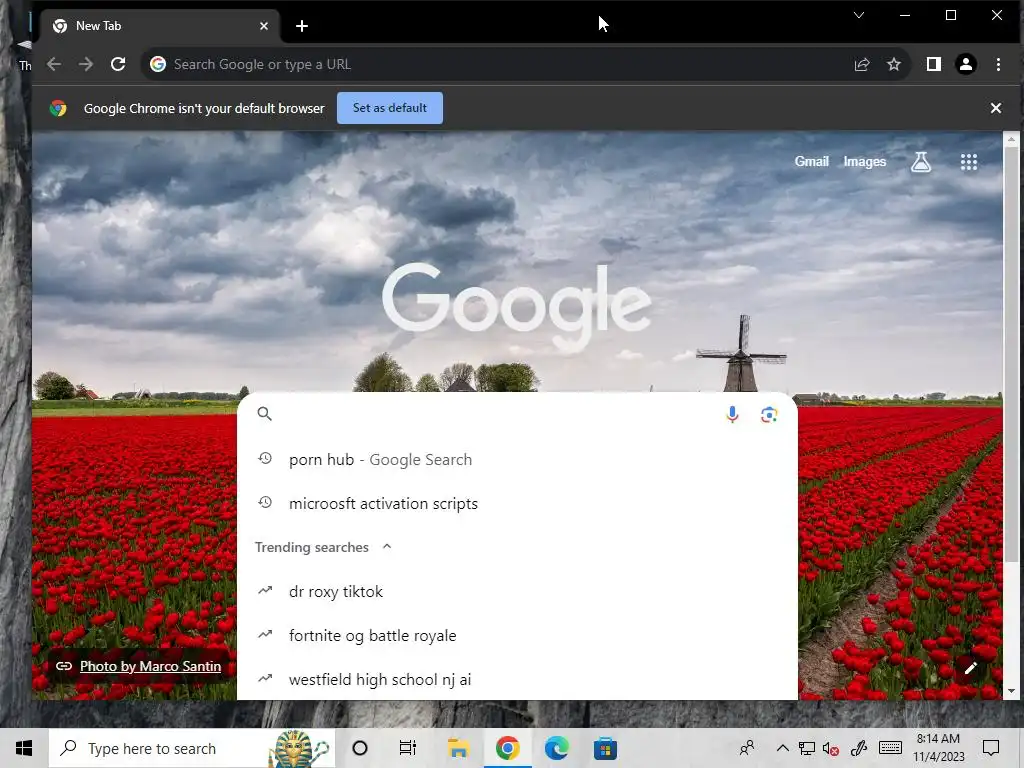
Task: Click Set as default button
Action: pos(390,108)
